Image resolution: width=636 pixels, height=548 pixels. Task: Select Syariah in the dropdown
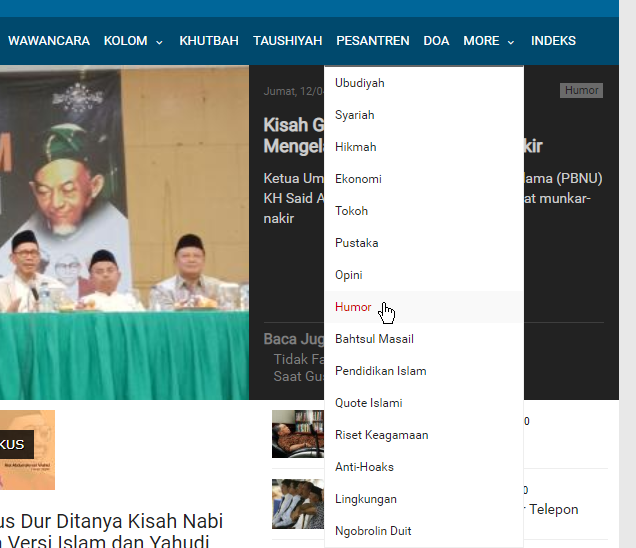click(355, 115)
